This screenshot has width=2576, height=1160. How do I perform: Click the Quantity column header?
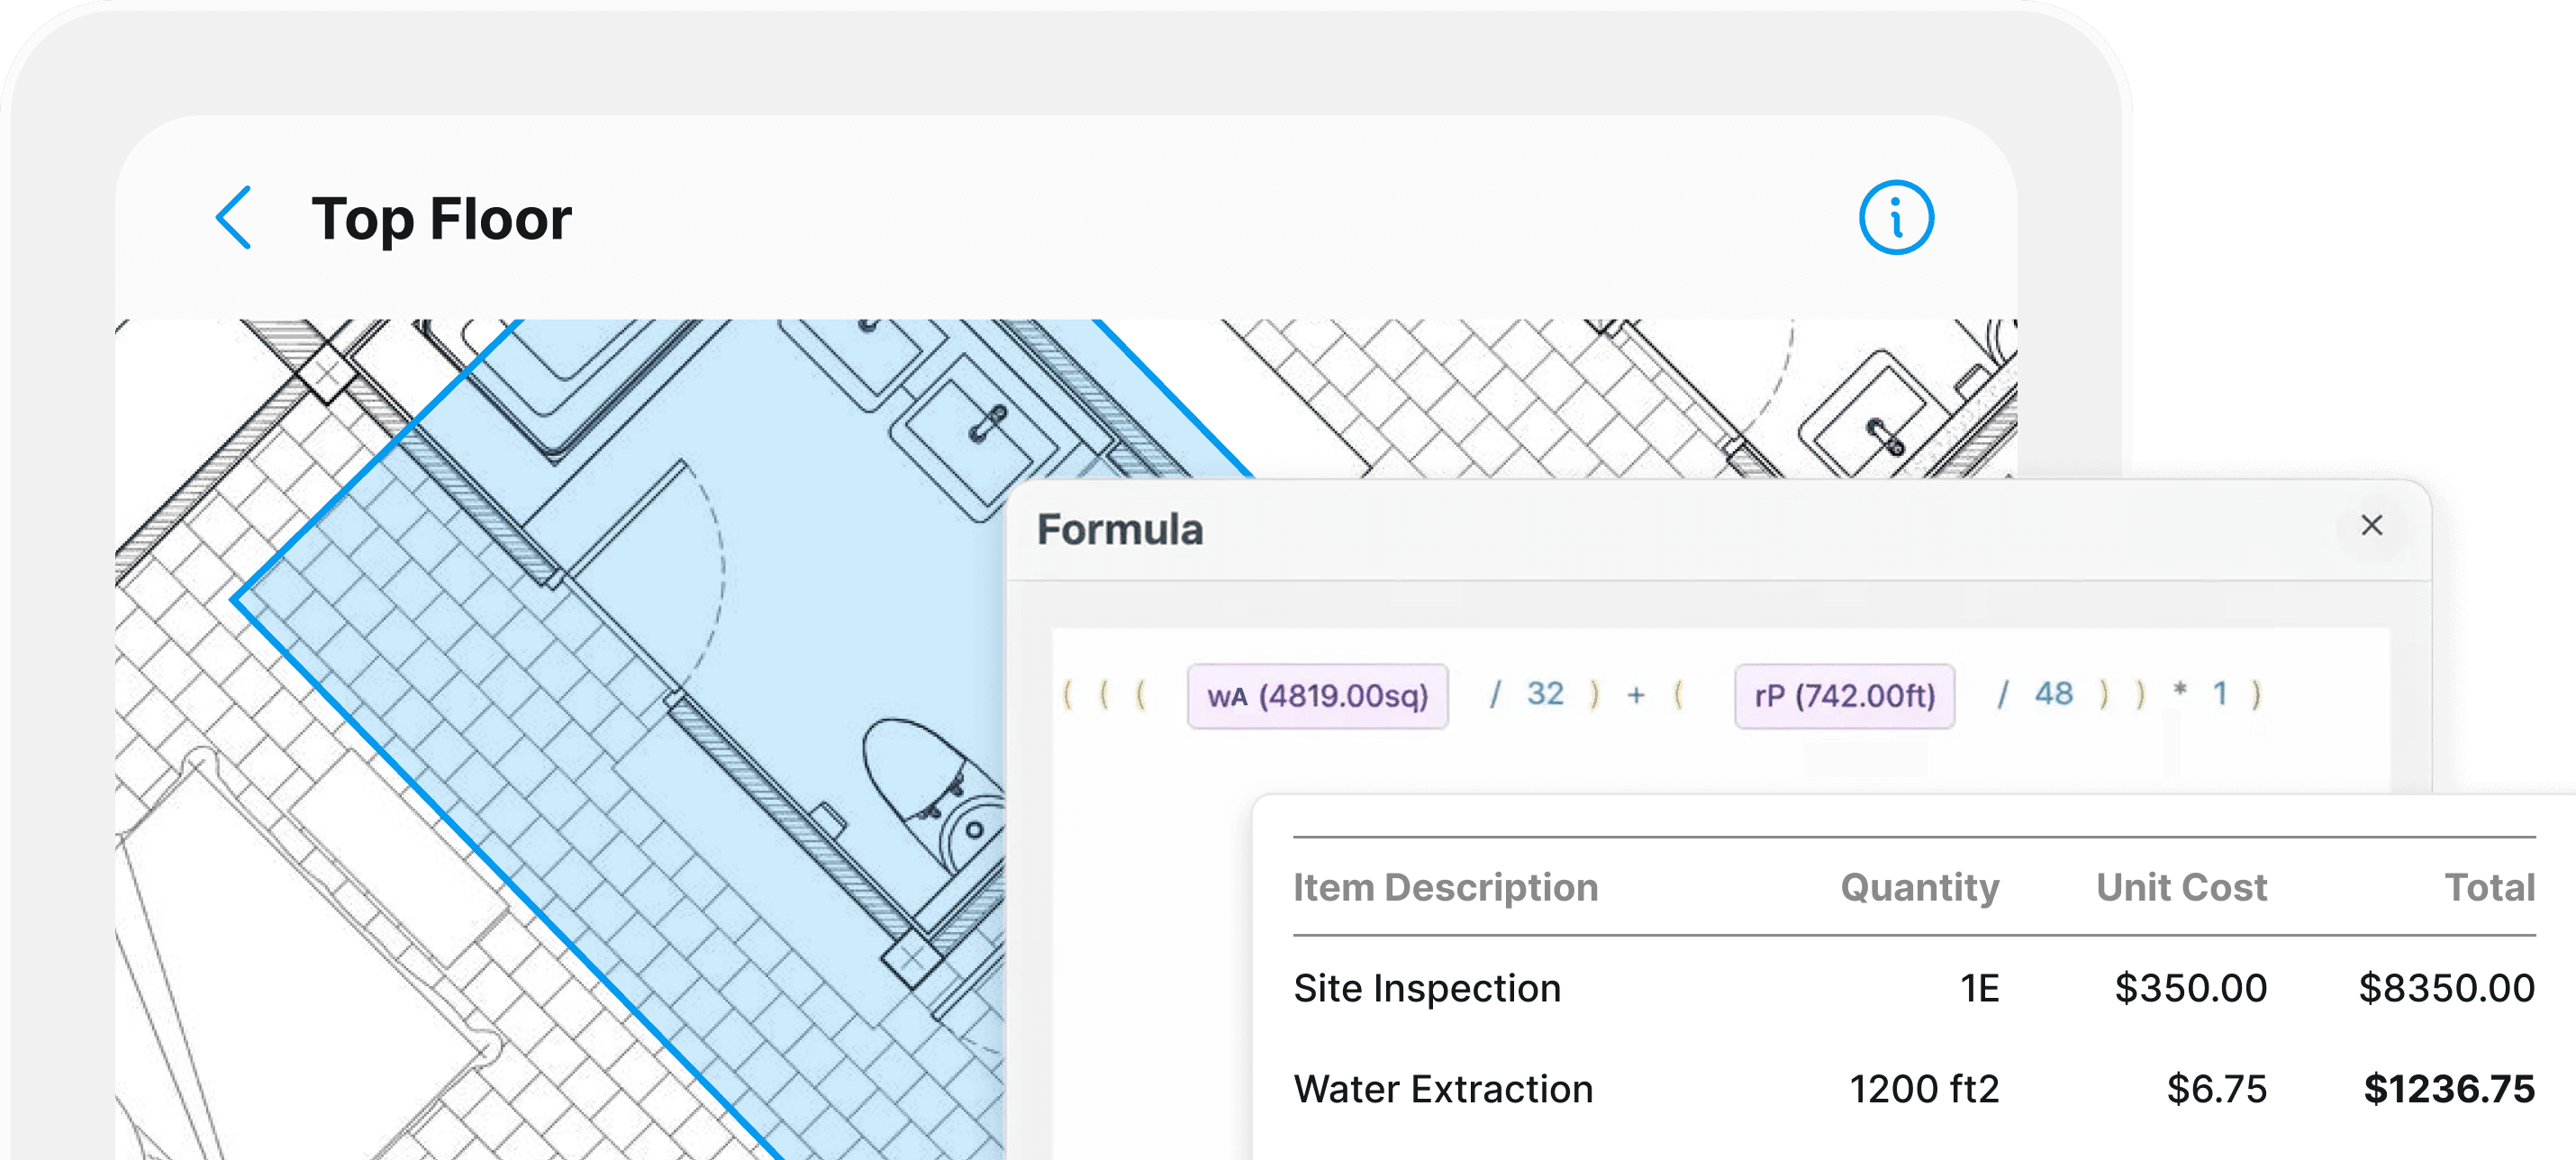1919,887
